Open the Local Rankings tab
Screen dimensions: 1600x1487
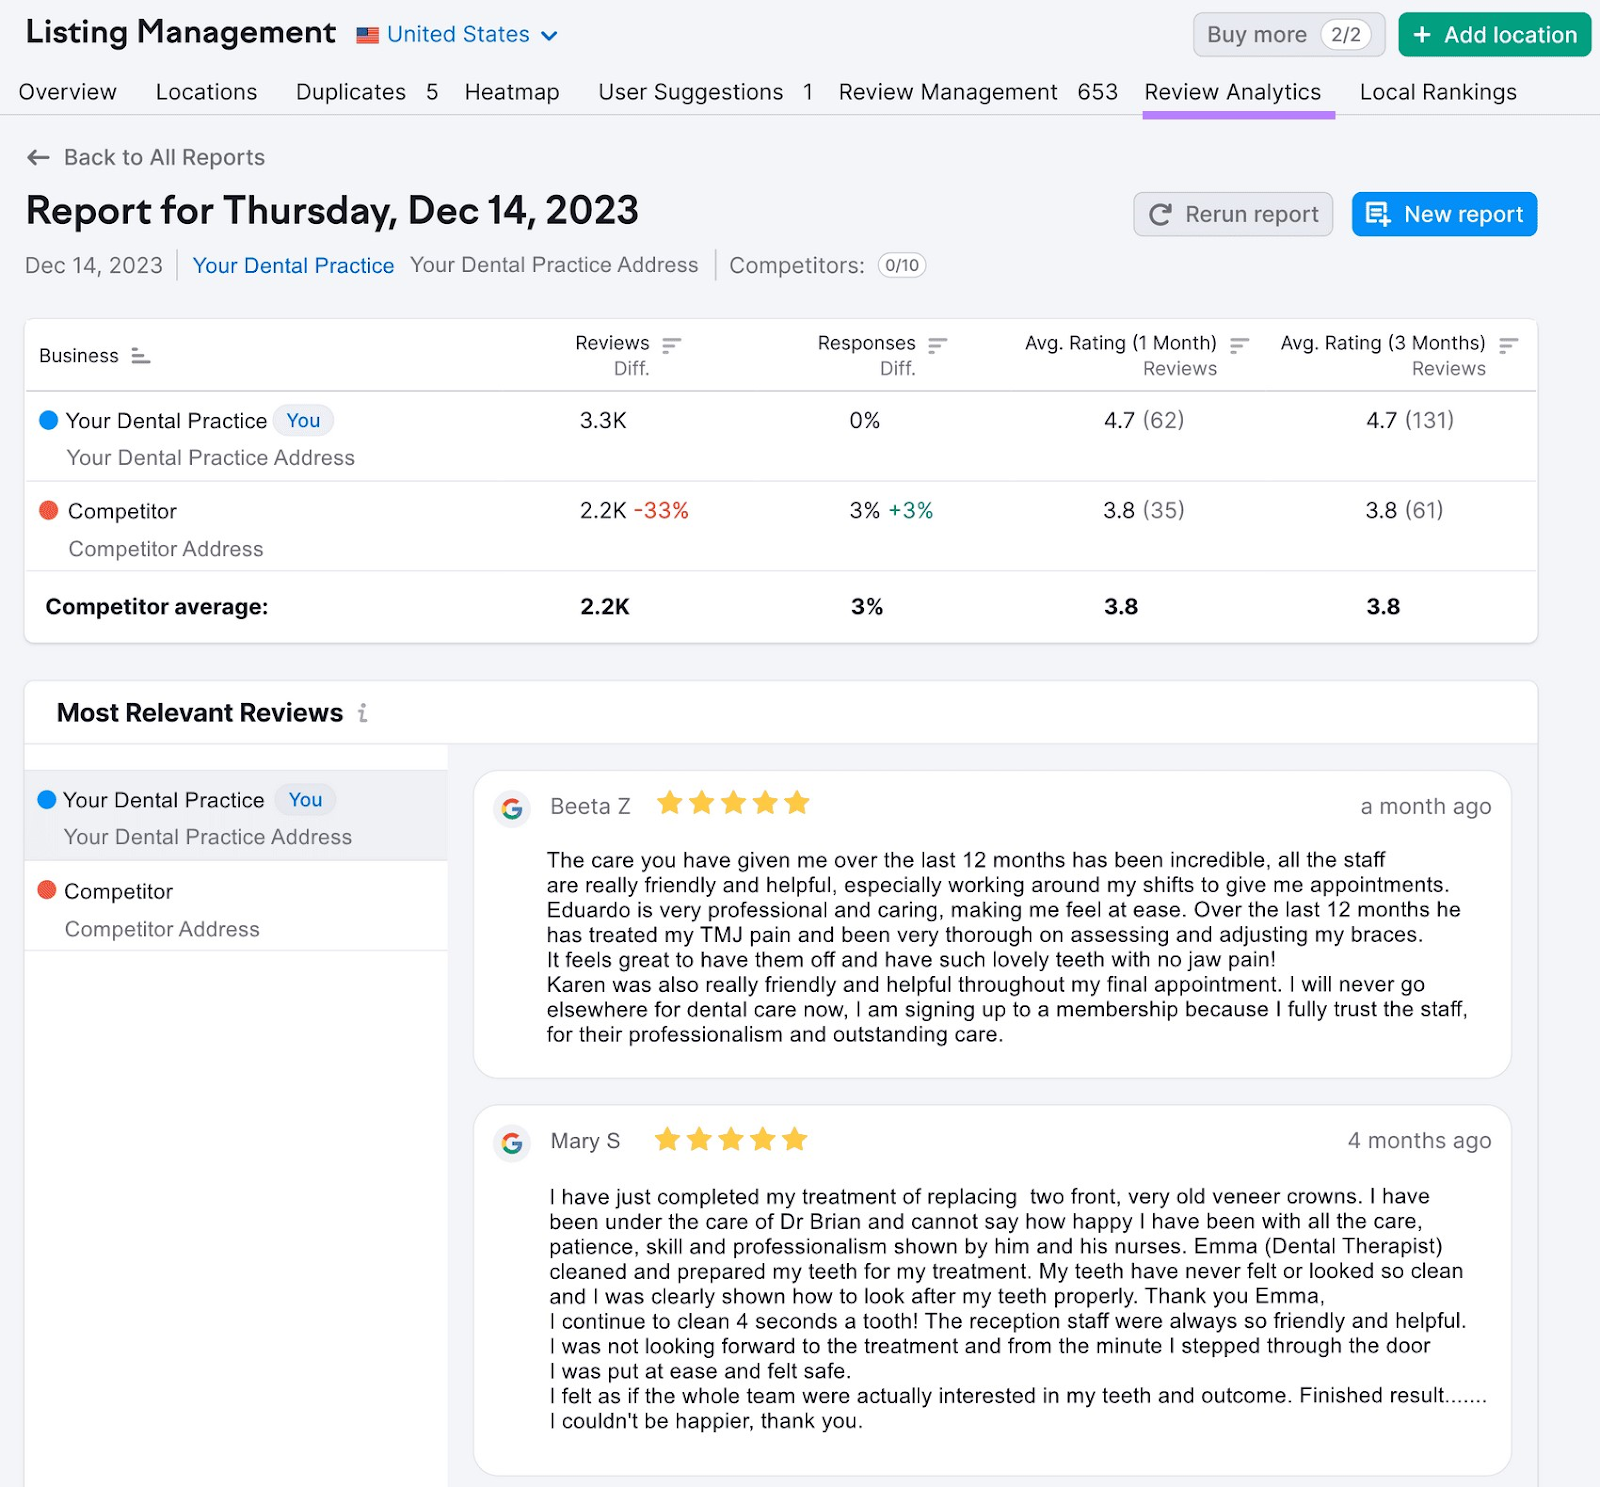1437,92
